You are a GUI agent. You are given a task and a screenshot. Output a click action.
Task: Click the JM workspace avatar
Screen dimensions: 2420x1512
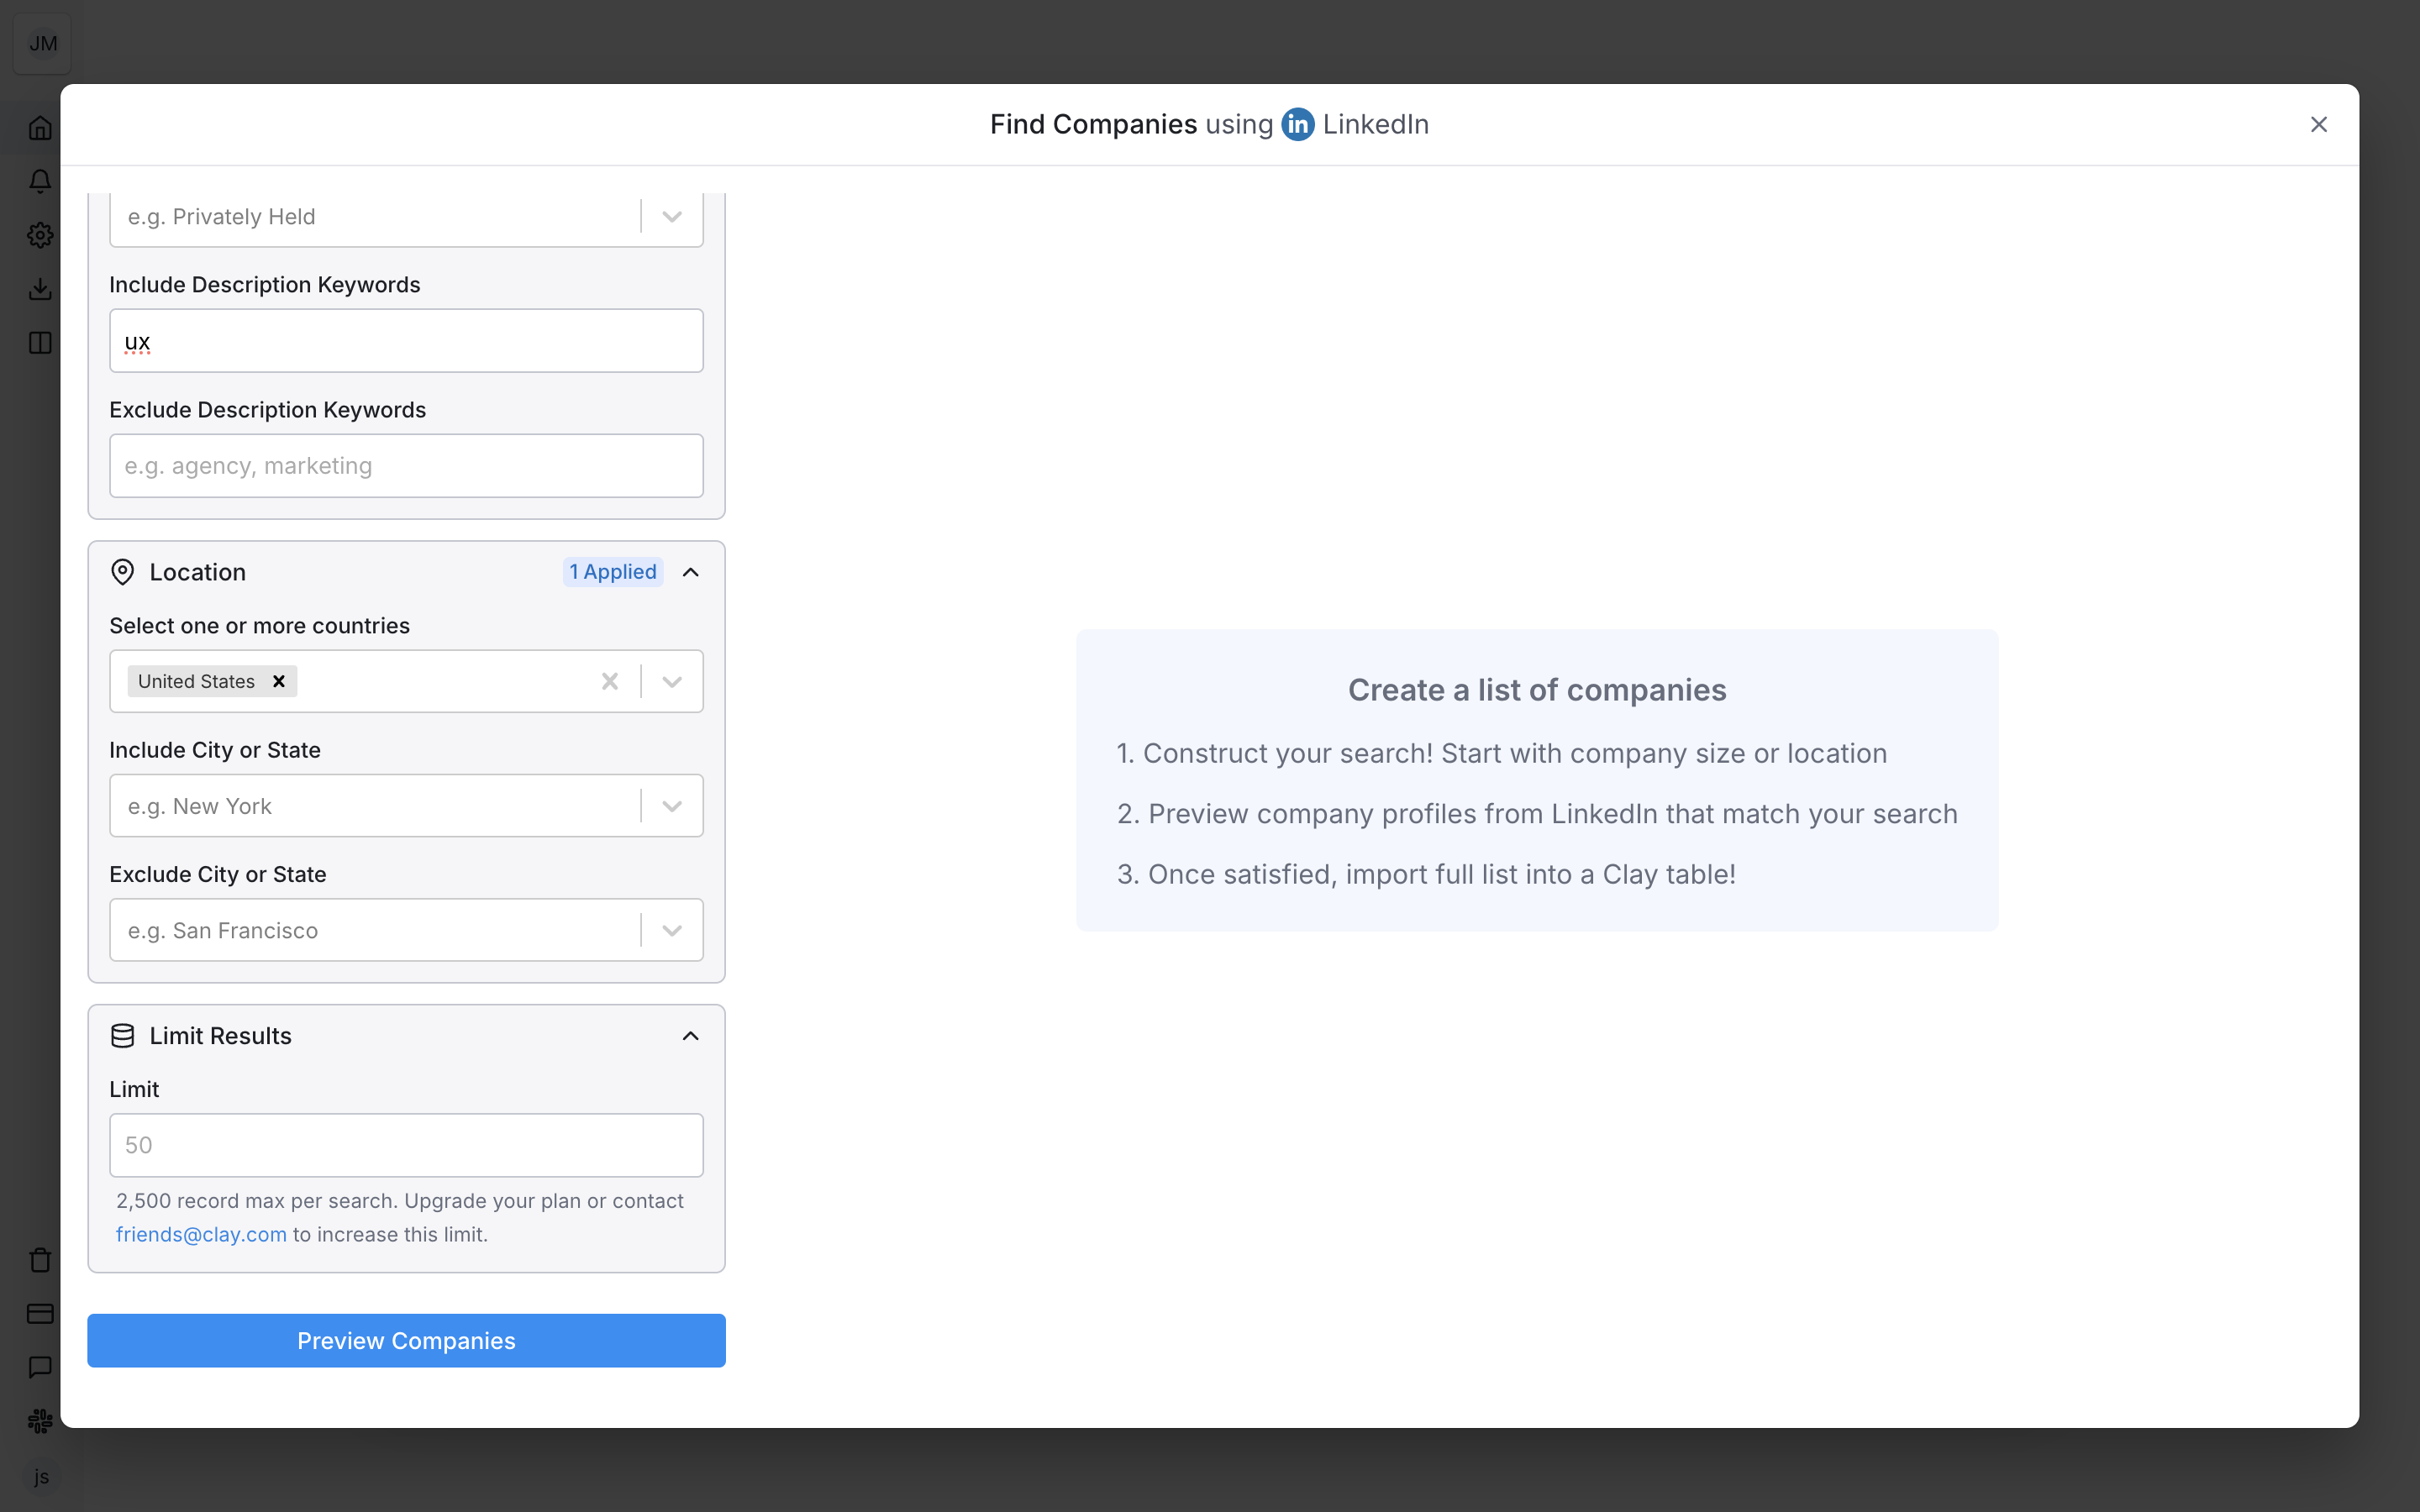click(42, 43)
